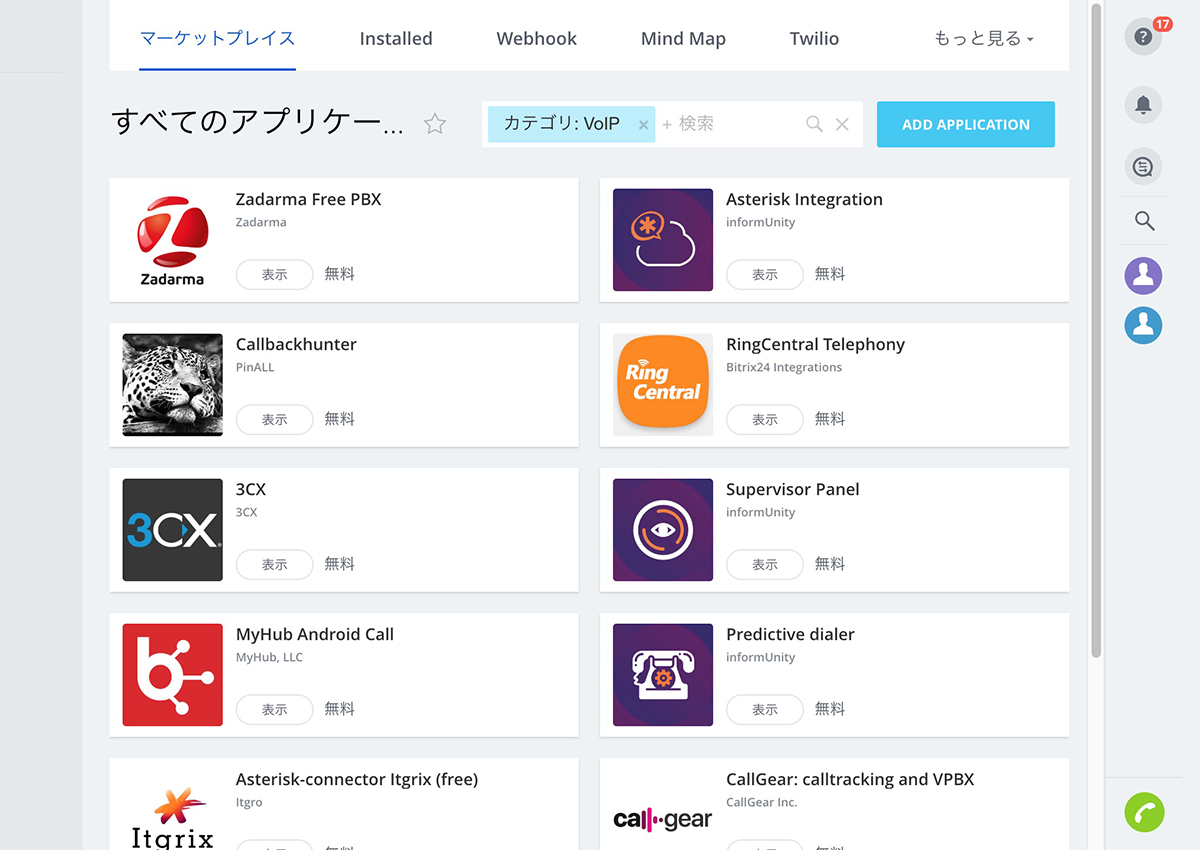Add page to favorites with star icon

point(435,124)
